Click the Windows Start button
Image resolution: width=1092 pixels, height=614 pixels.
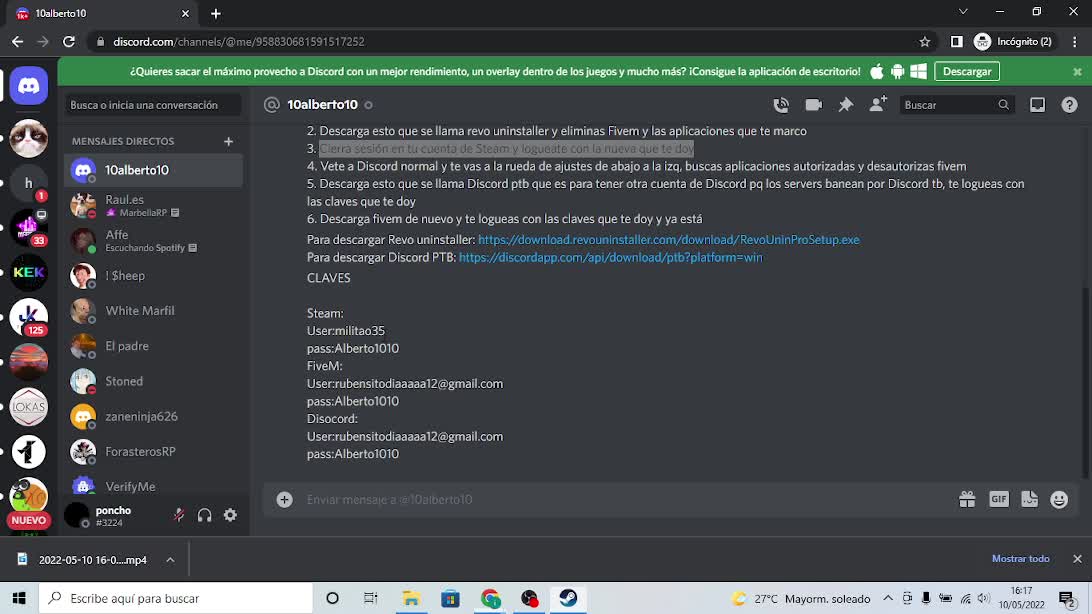click(x=19, y=598)
